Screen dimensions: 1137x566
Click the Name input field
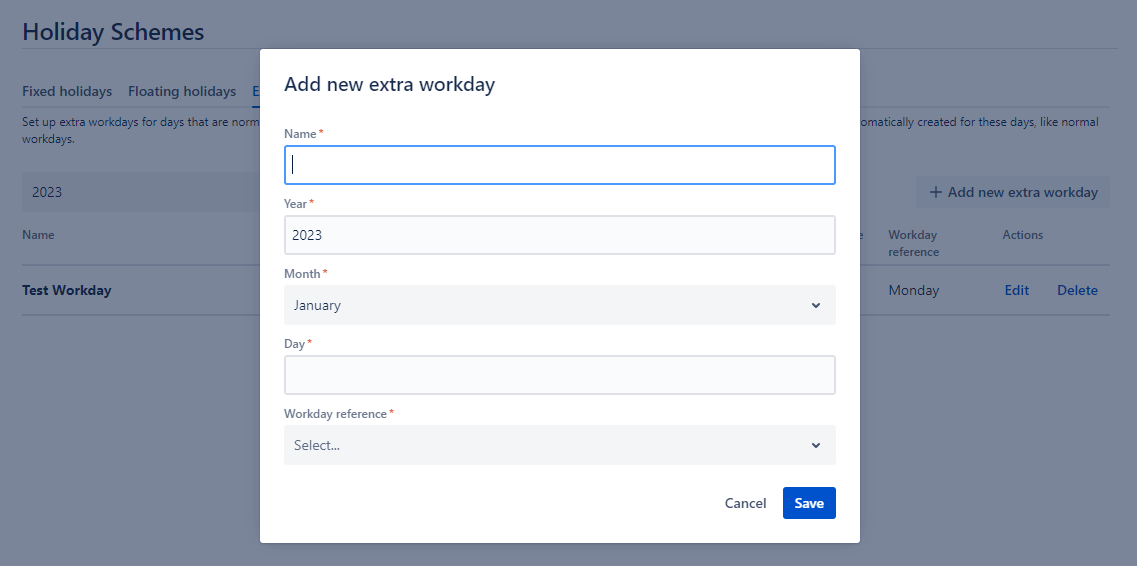point(559,165)
